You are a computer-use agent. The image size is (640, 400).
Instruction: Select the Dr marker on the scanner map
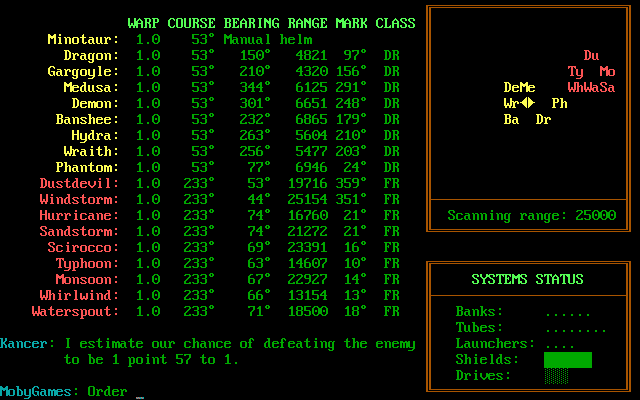click(544, 120)
